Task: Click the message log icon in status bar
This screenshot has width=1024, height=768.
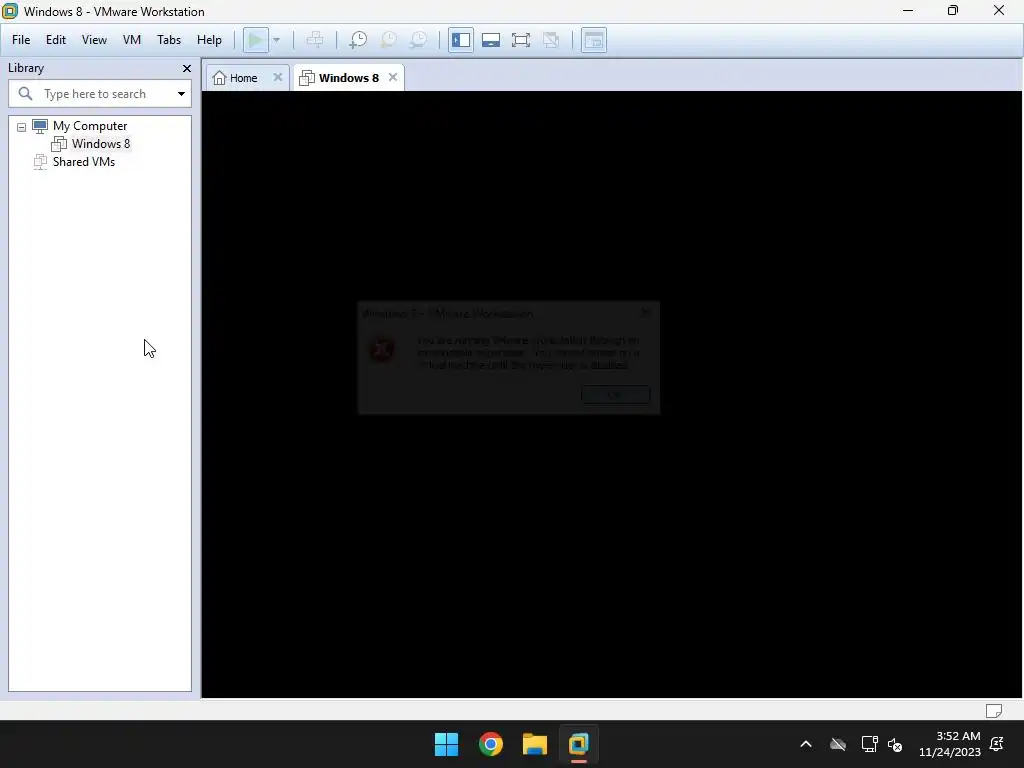Action: (x=993, y=710)
